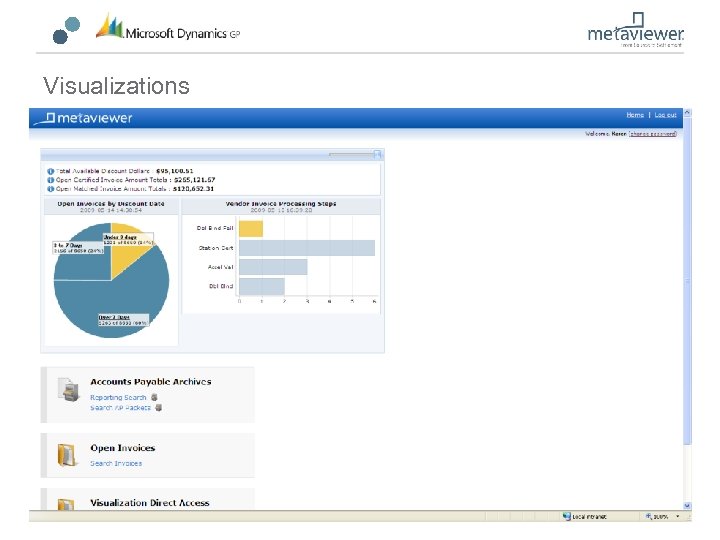Click the Vendor Invoice Processing Steps chart title
Screen dimensions: 720x540
pyautogui.click(x=281, y=203)
